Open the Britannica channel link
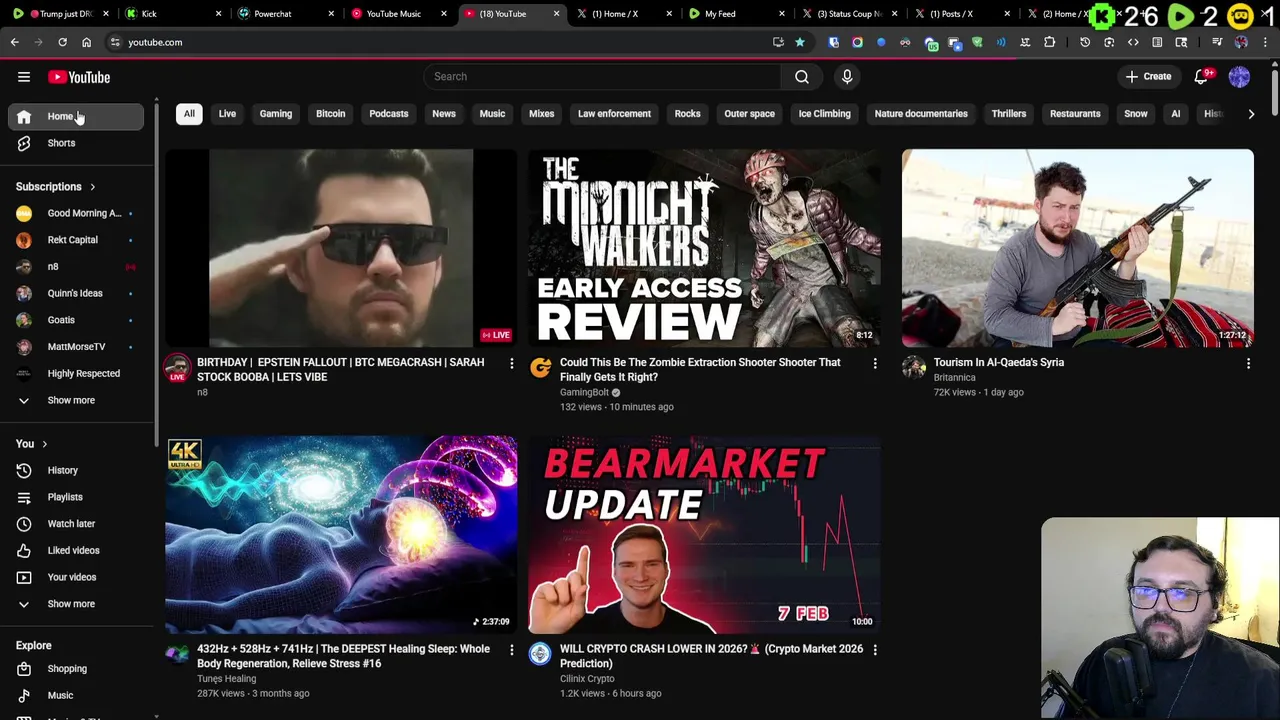Screen dimensions: 1280x720 tap(954, 378)
